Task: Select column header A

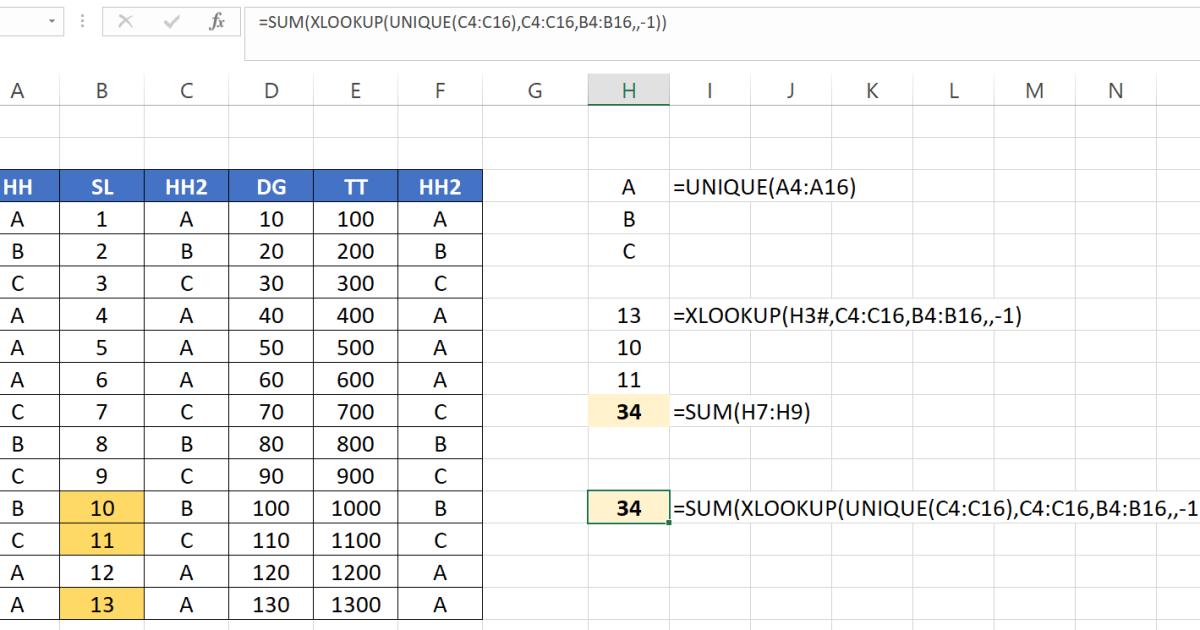Action: click(x=17, y=90)
